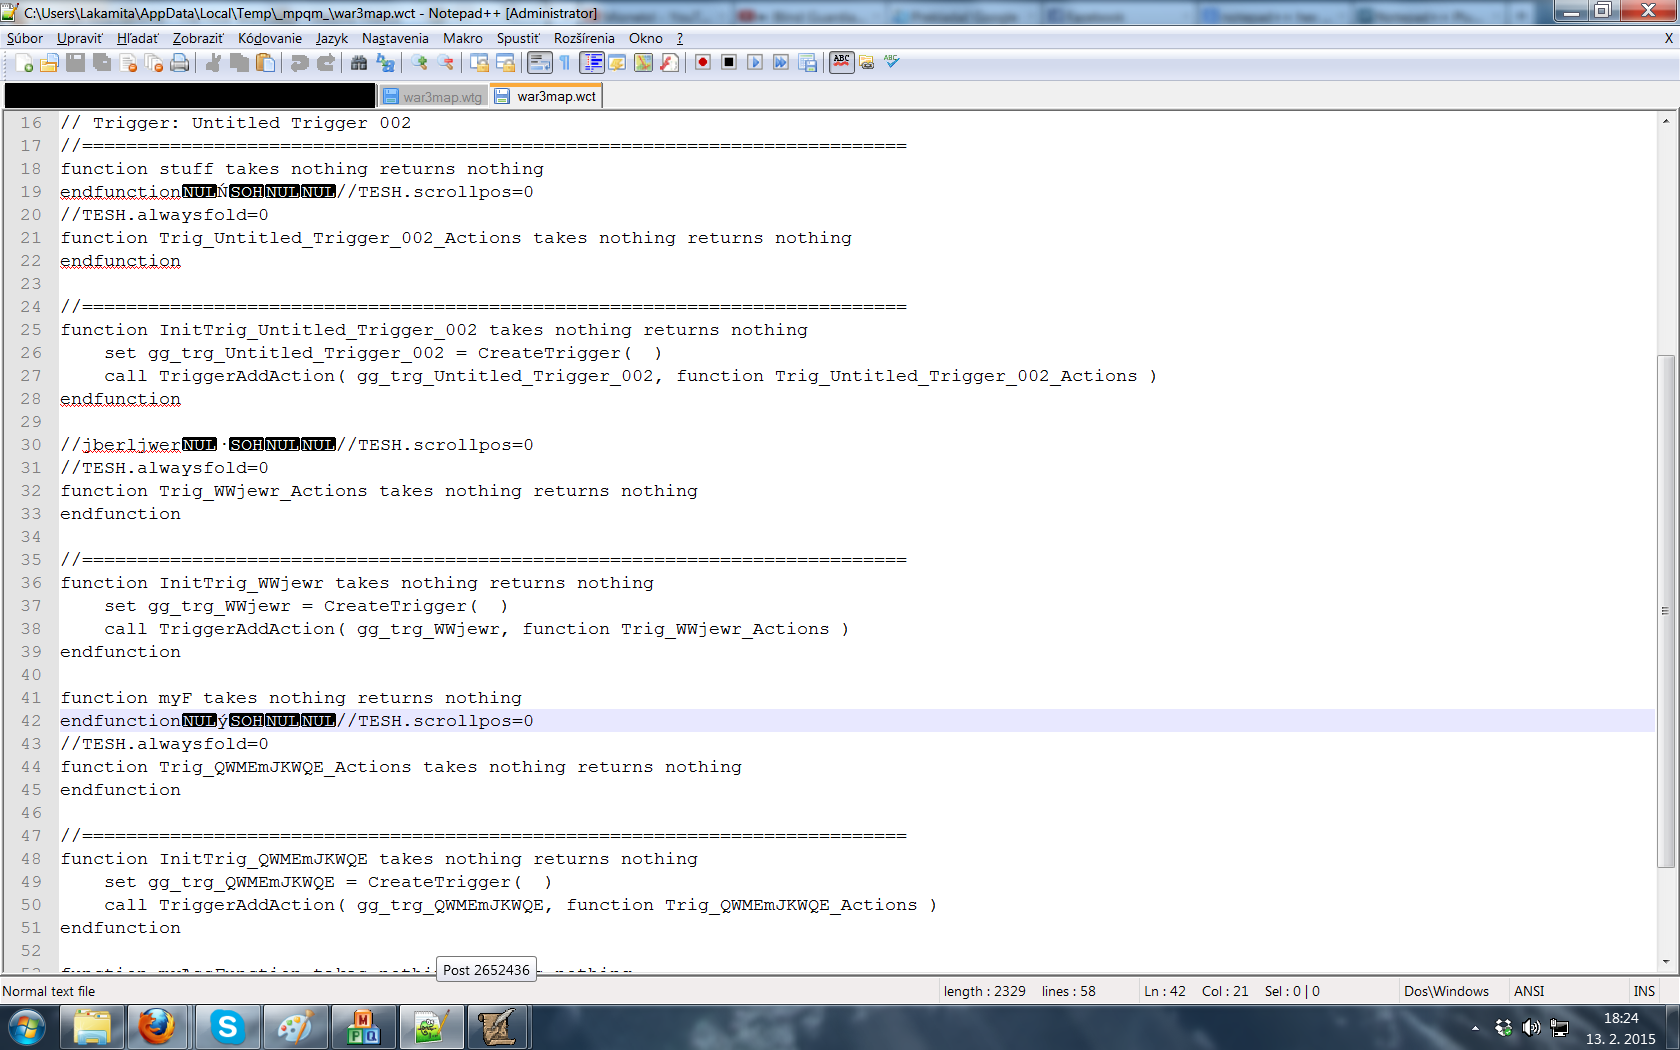
Task: Run macro multiple times icon
Action: point(781,63)
